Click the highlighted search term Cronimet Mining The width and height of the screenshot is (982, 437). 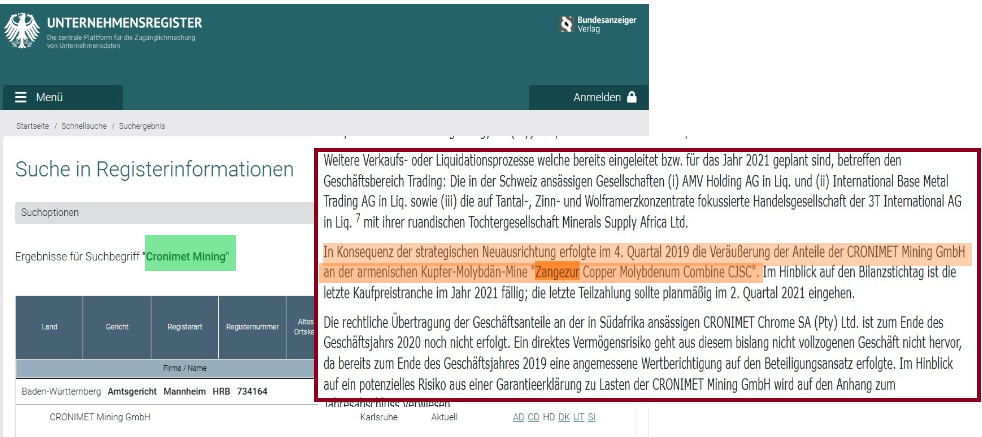188,257
